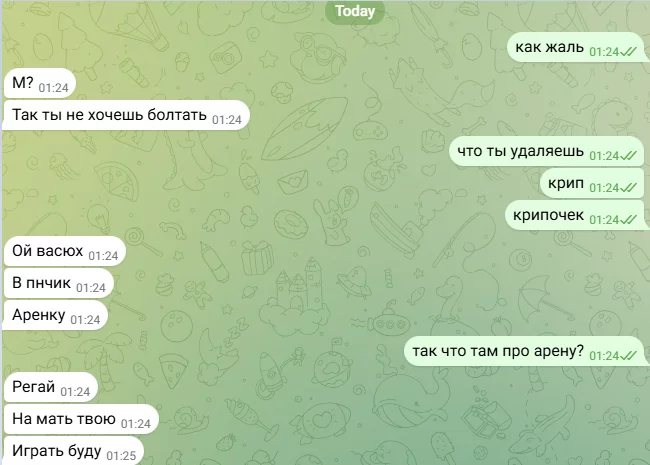Select the 'что ты удаляешь' message

pos(548,151)
